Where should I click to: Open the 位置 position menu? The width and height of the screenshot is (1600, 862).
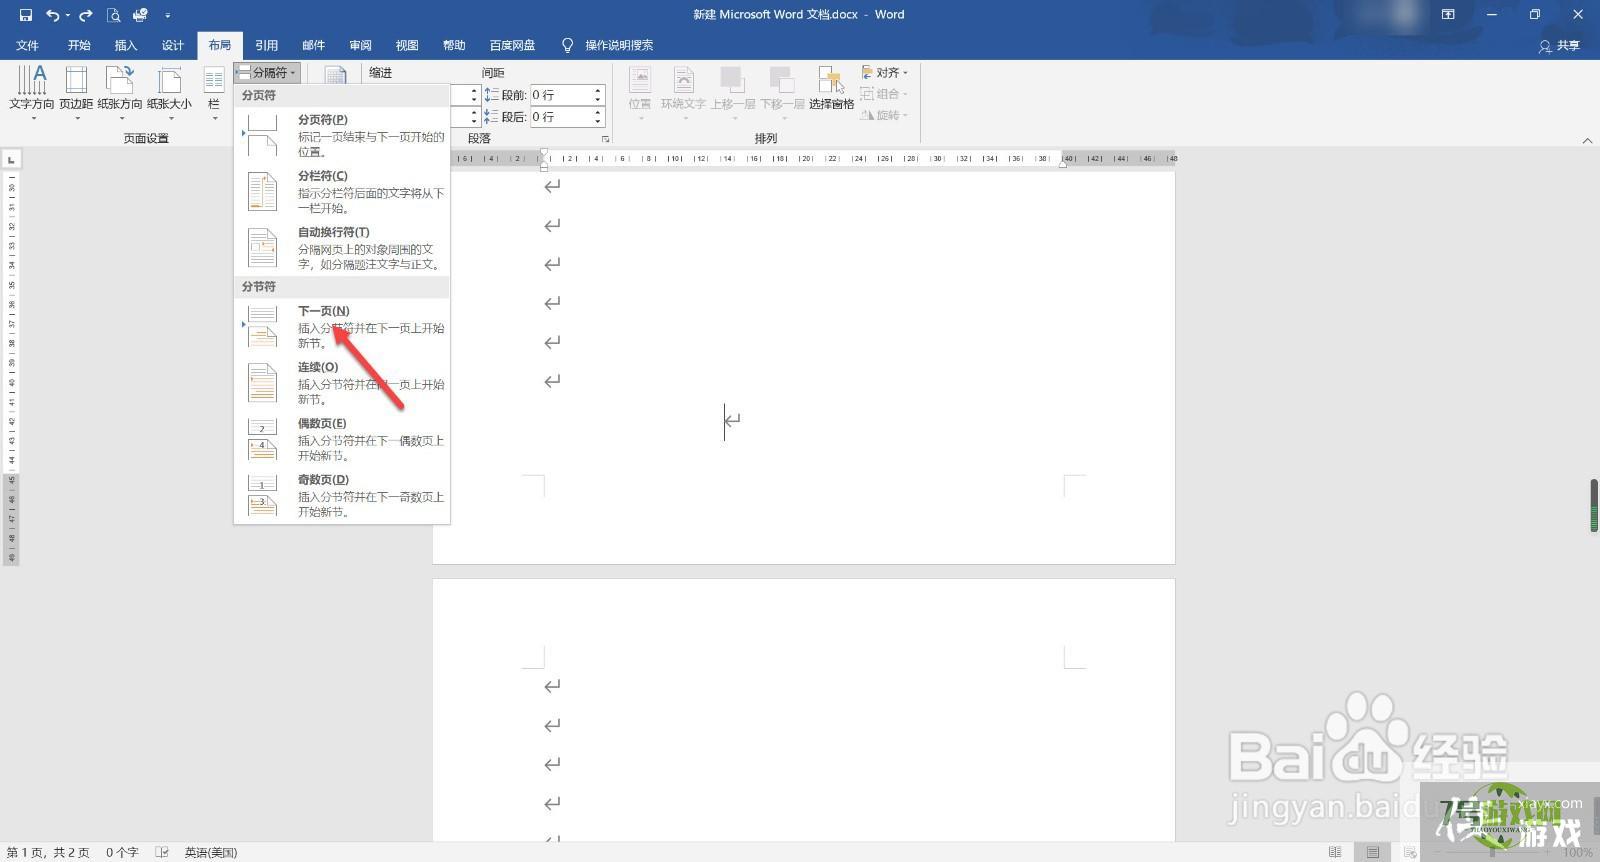640,93
